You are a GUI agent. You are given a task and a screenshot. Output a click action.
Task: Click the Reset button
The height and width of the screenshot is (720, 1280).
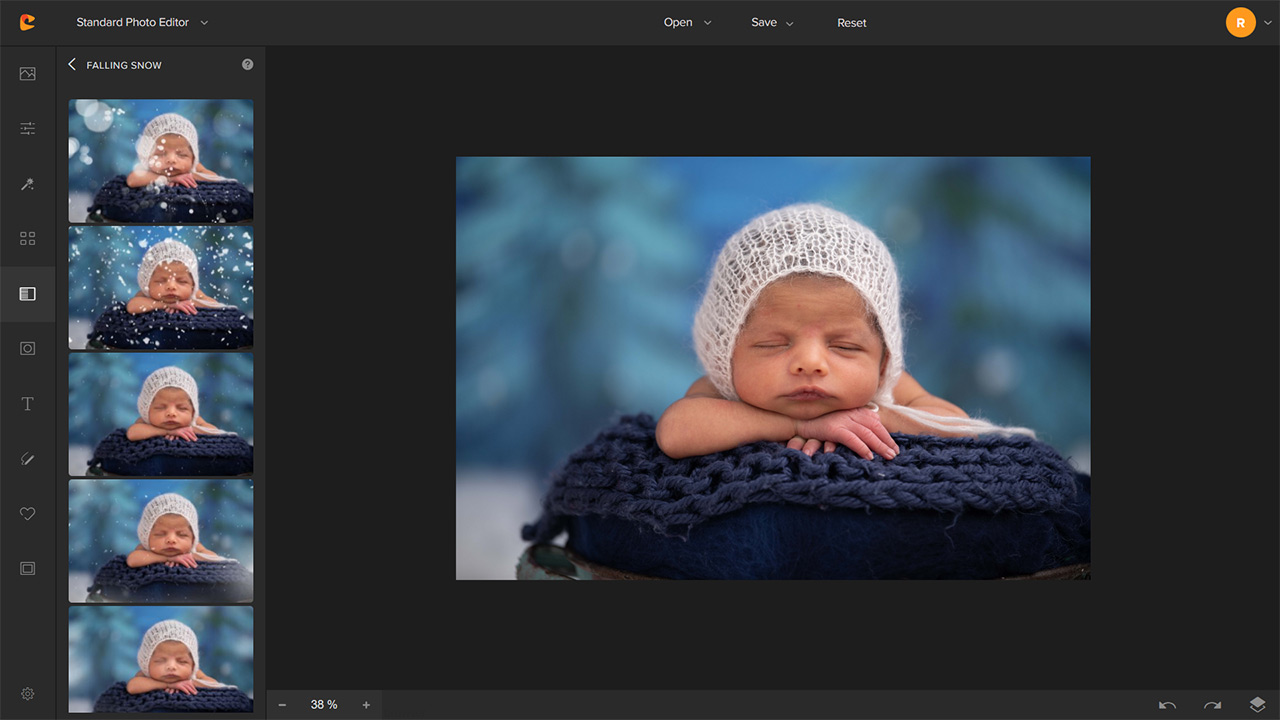(x=852, y=22)
